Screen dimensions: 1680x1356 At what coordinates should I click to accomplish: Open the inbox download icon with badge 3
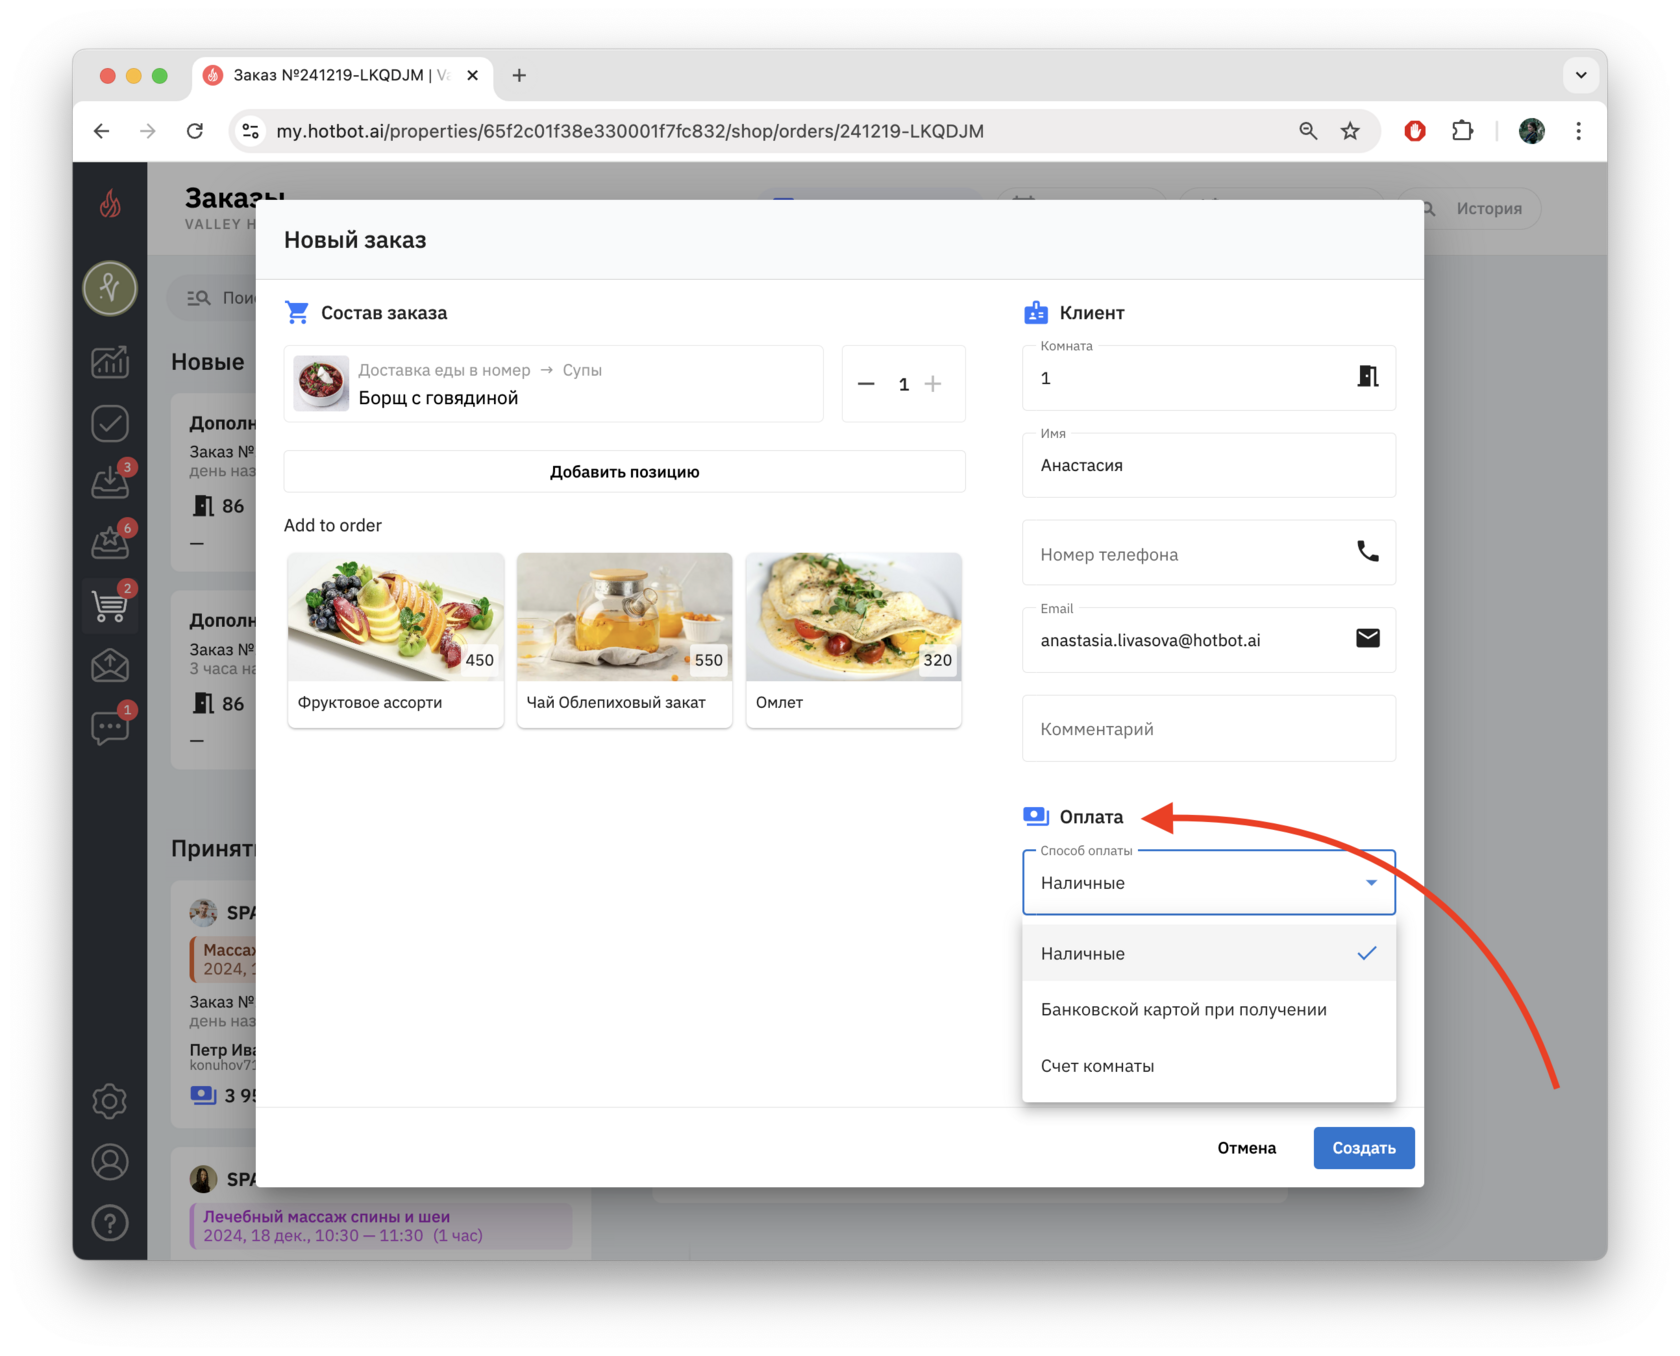pos(110,481)
